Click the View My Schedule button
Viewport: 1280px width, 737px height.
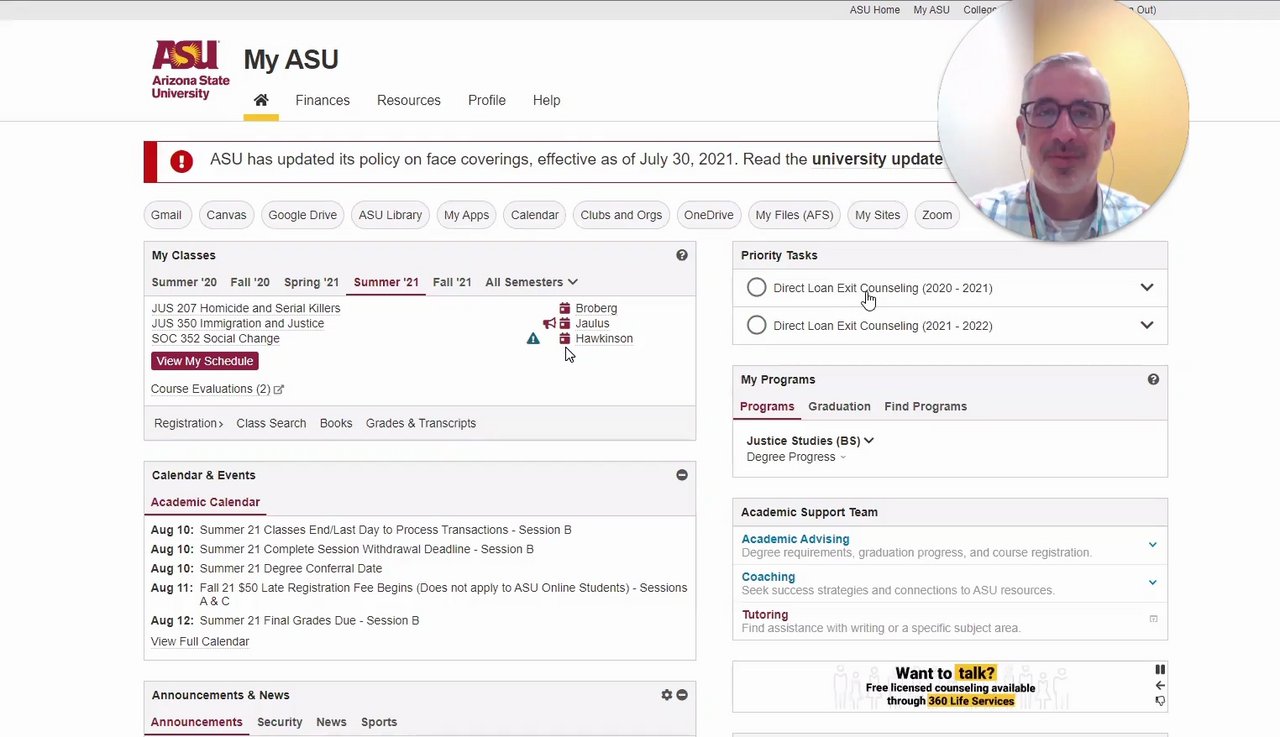coord(205,361)
